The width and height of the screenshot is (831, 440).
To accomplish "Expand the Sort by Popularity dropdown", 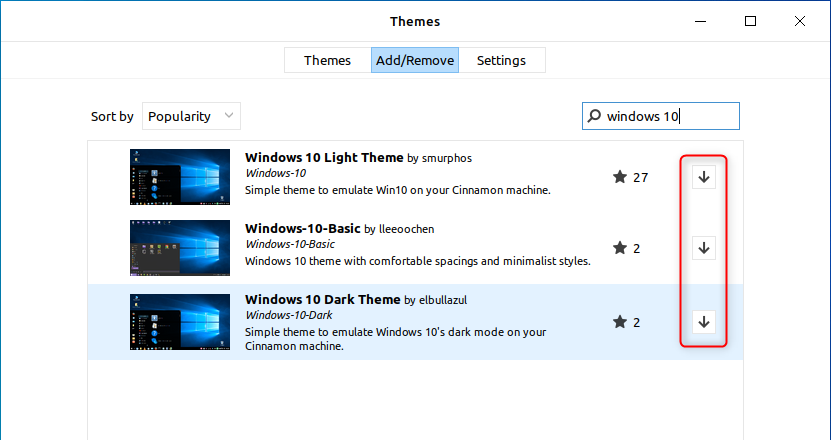I will [191, 116].
